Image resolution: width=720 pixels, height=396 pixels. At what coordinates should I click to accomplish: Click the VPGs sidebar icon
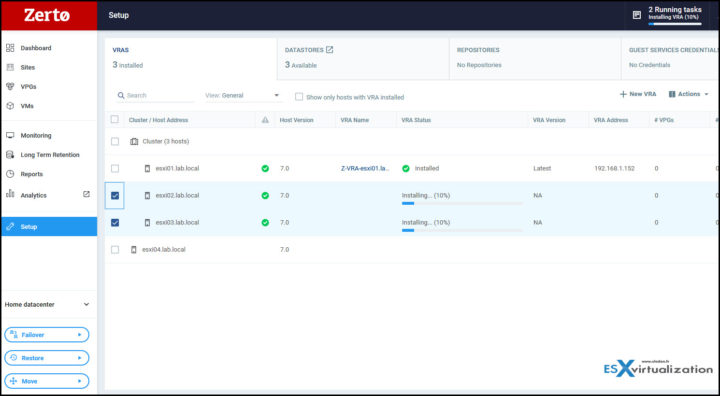[10, 86]
